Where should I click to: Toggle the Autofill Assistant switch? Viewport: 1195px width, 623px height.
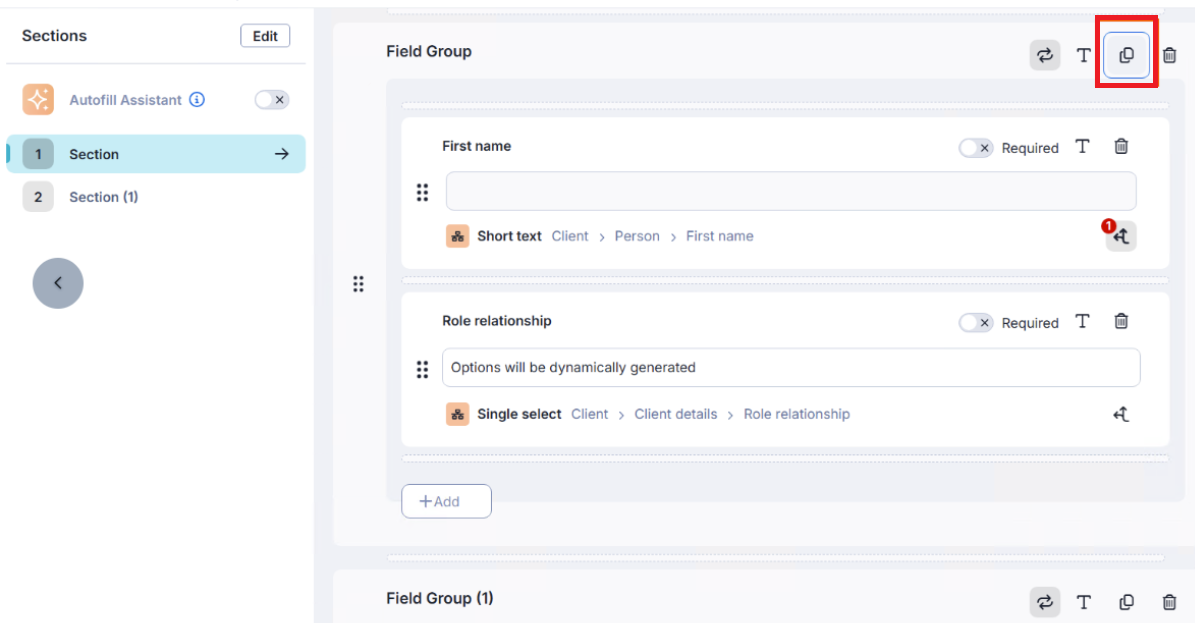[x=271, y=100]
